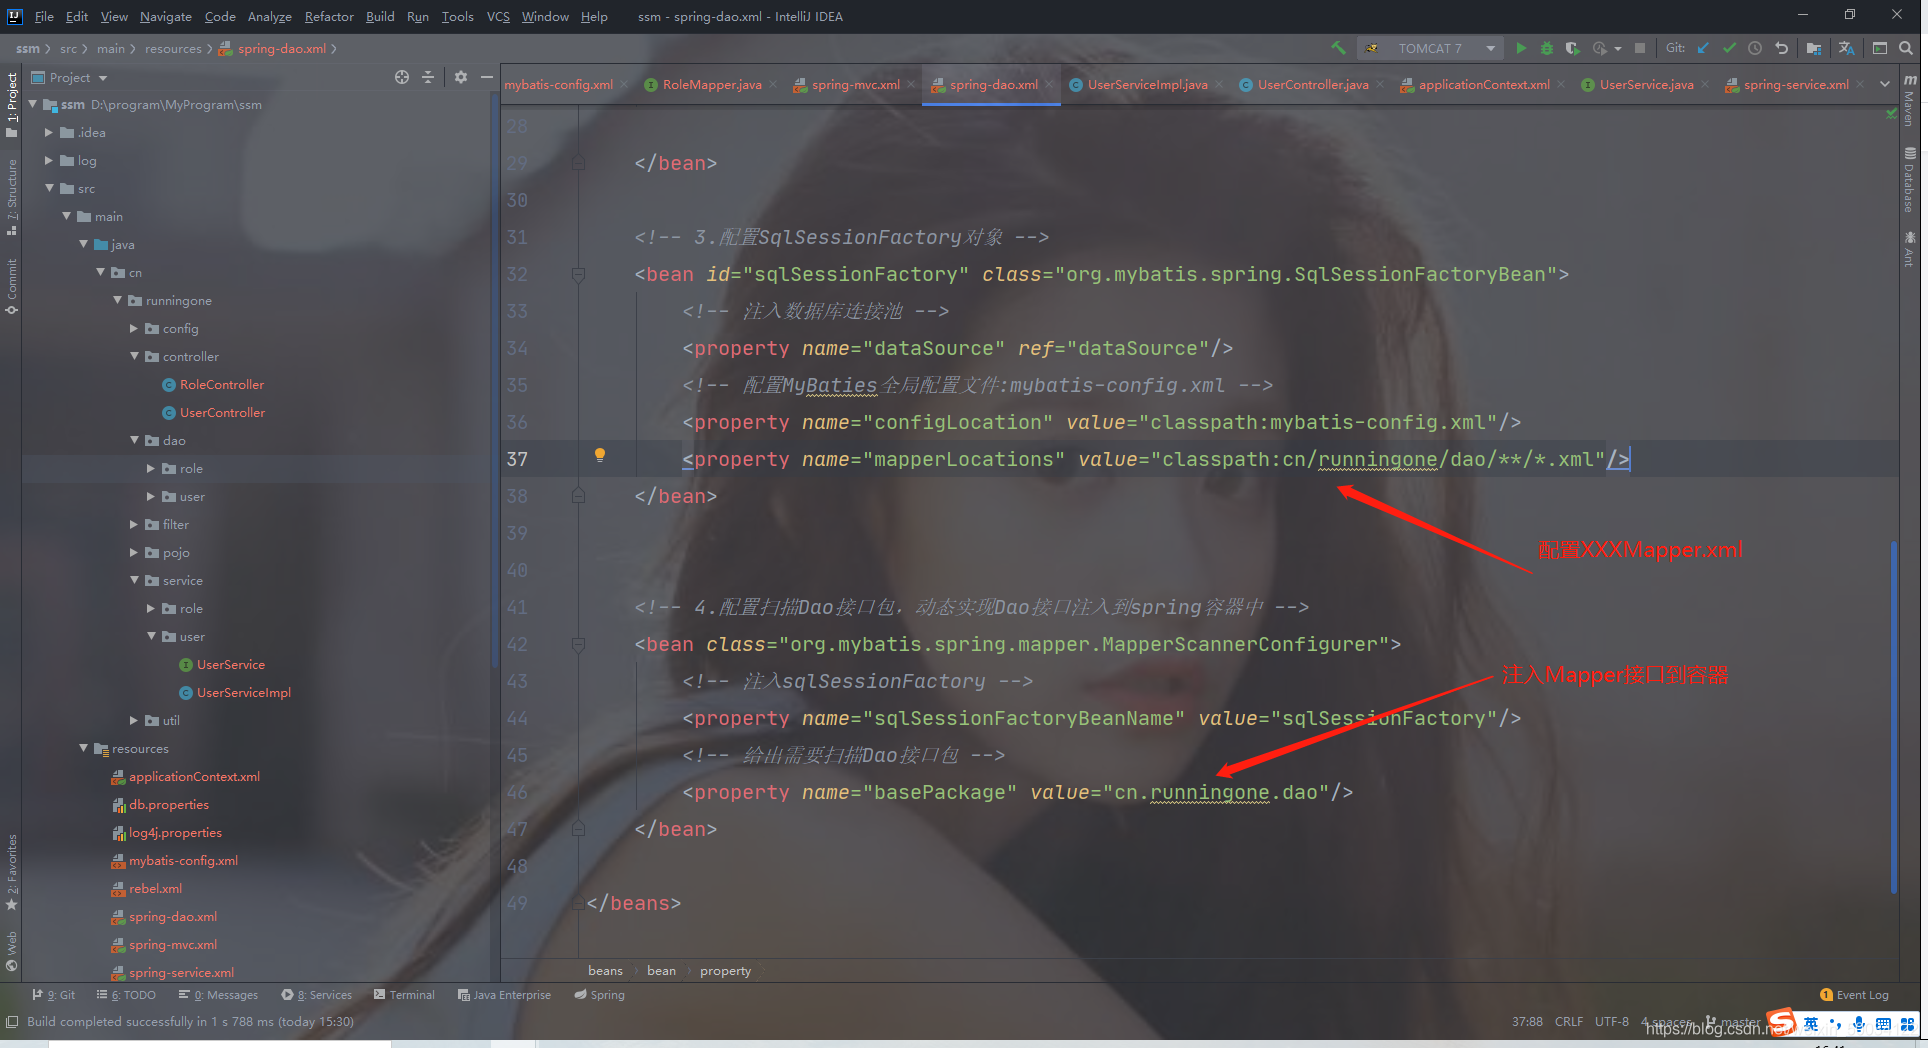This screenshot has height=1048, width=1928.
Task: Hide the Project panel with the minus icon
Action: 487,77
